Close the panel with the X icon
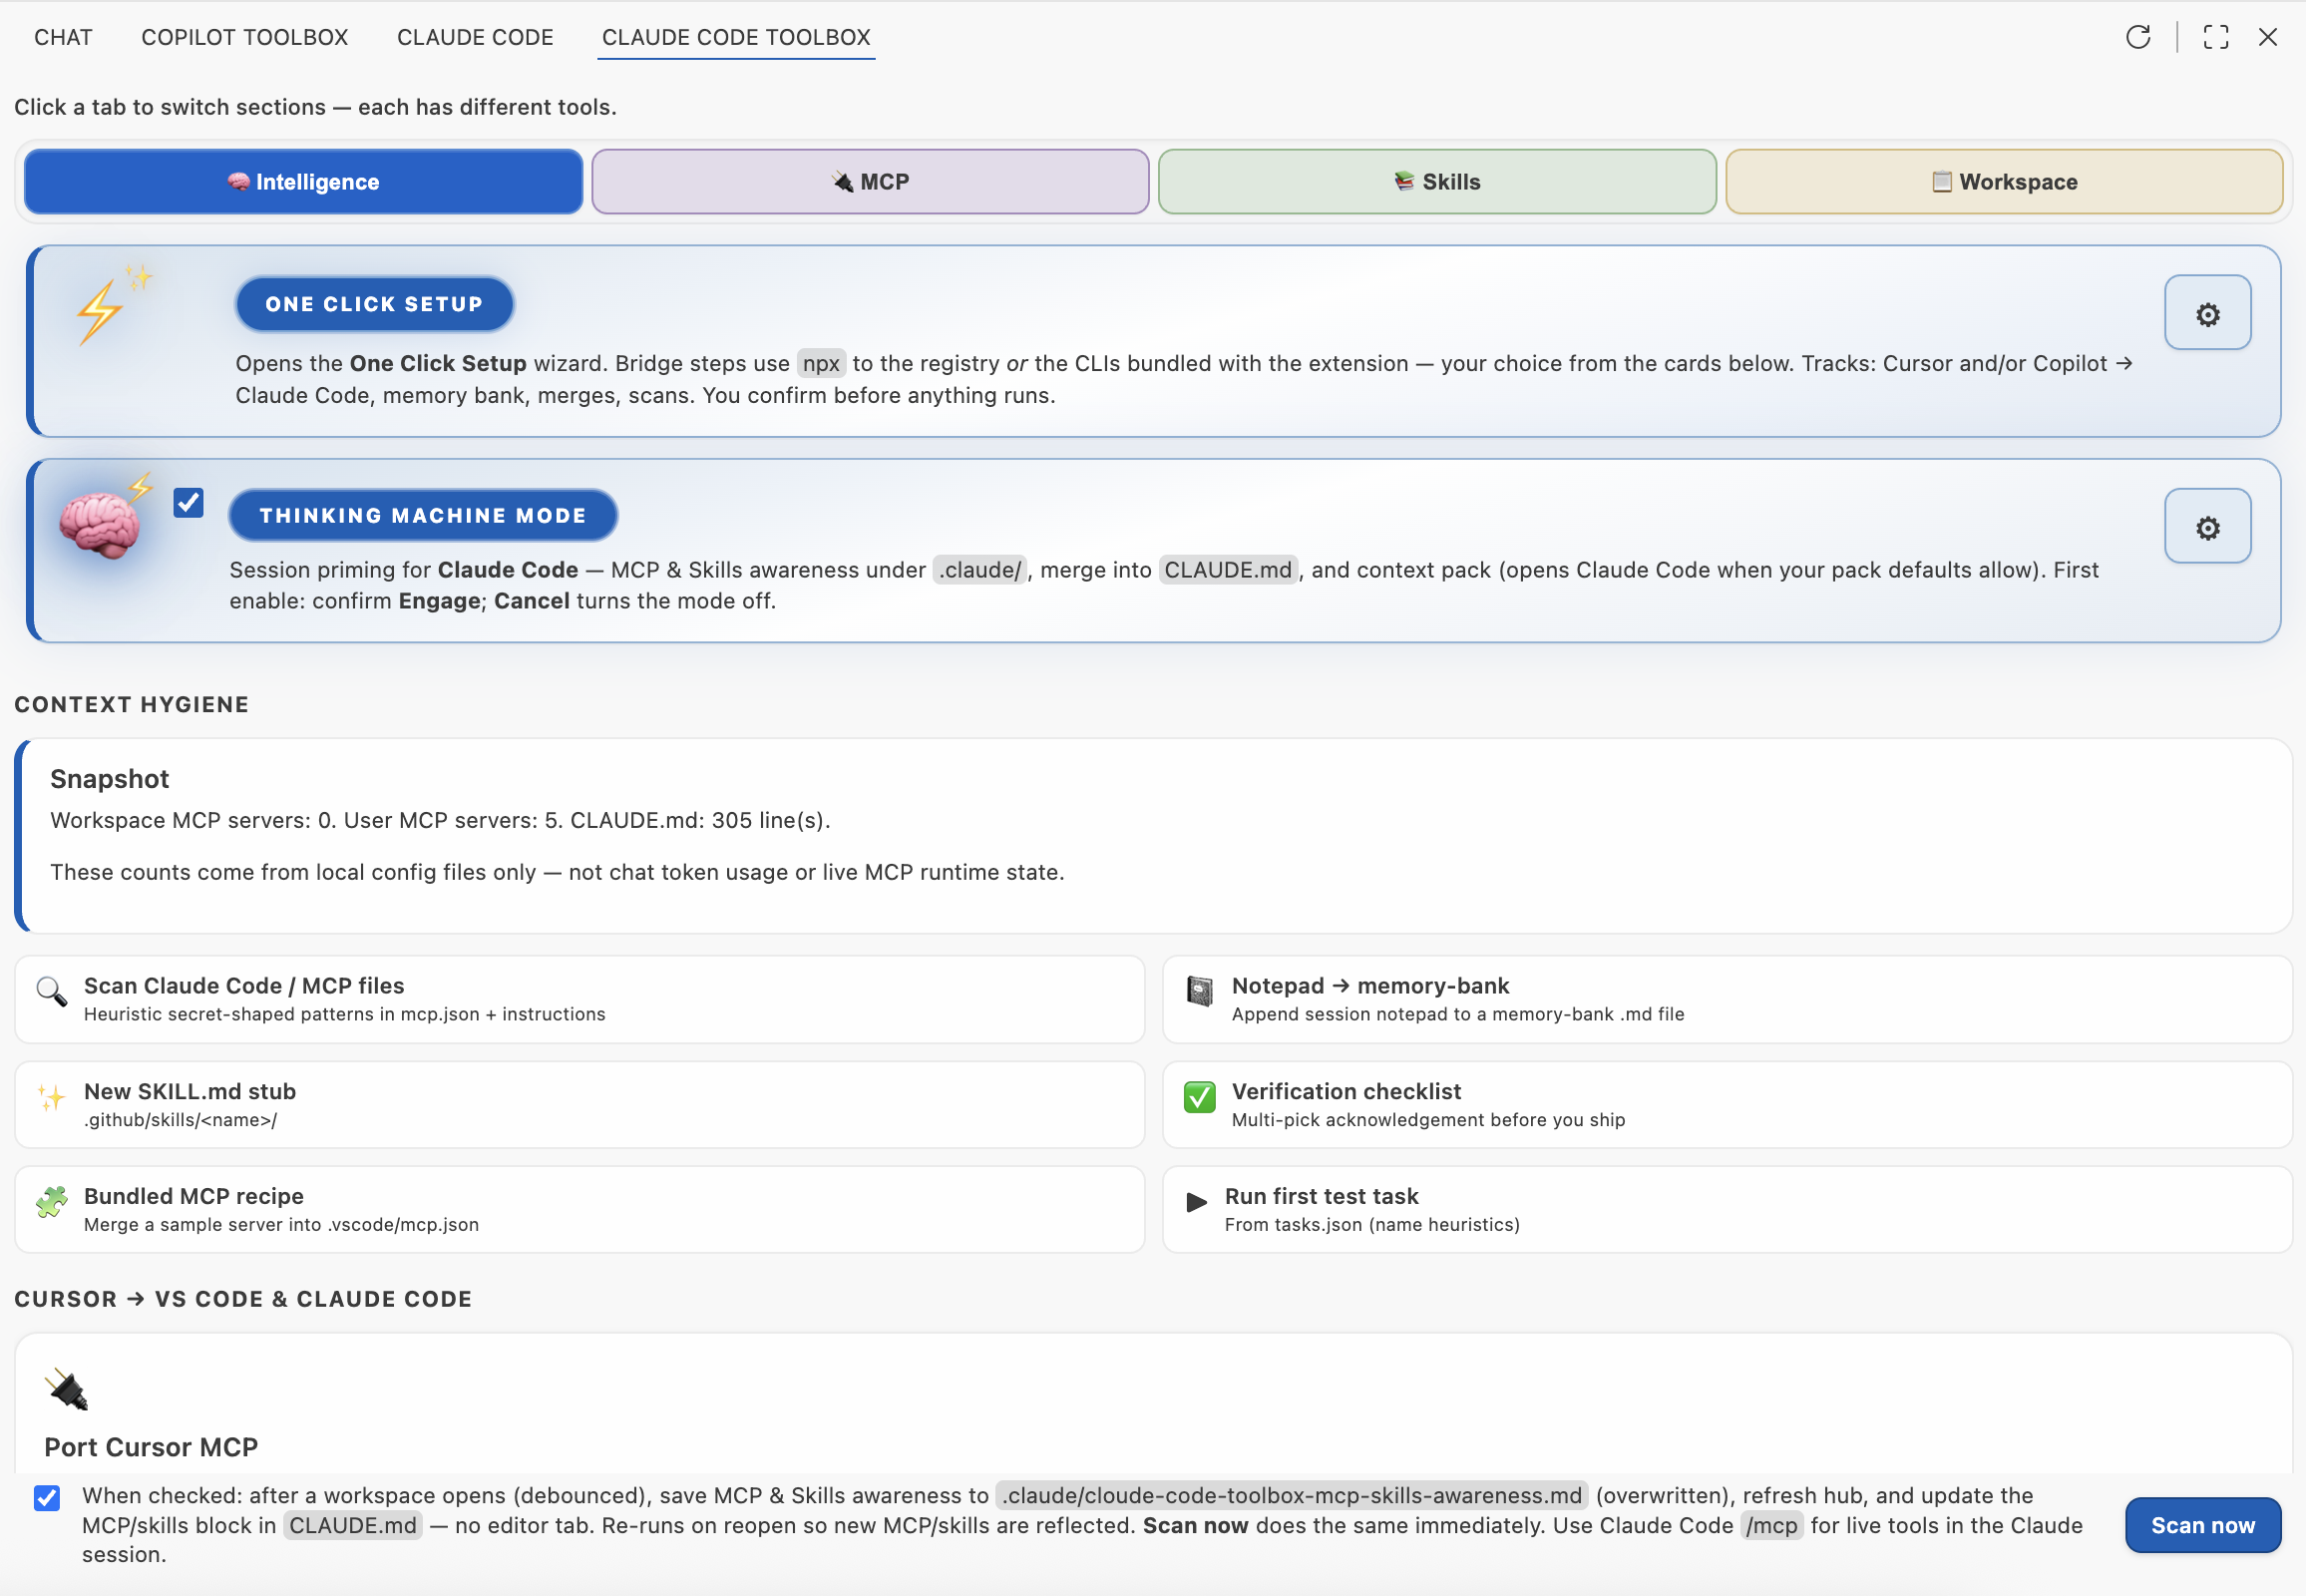The width and height of the screenshot is (2306, 1596). pos(2268,37)
